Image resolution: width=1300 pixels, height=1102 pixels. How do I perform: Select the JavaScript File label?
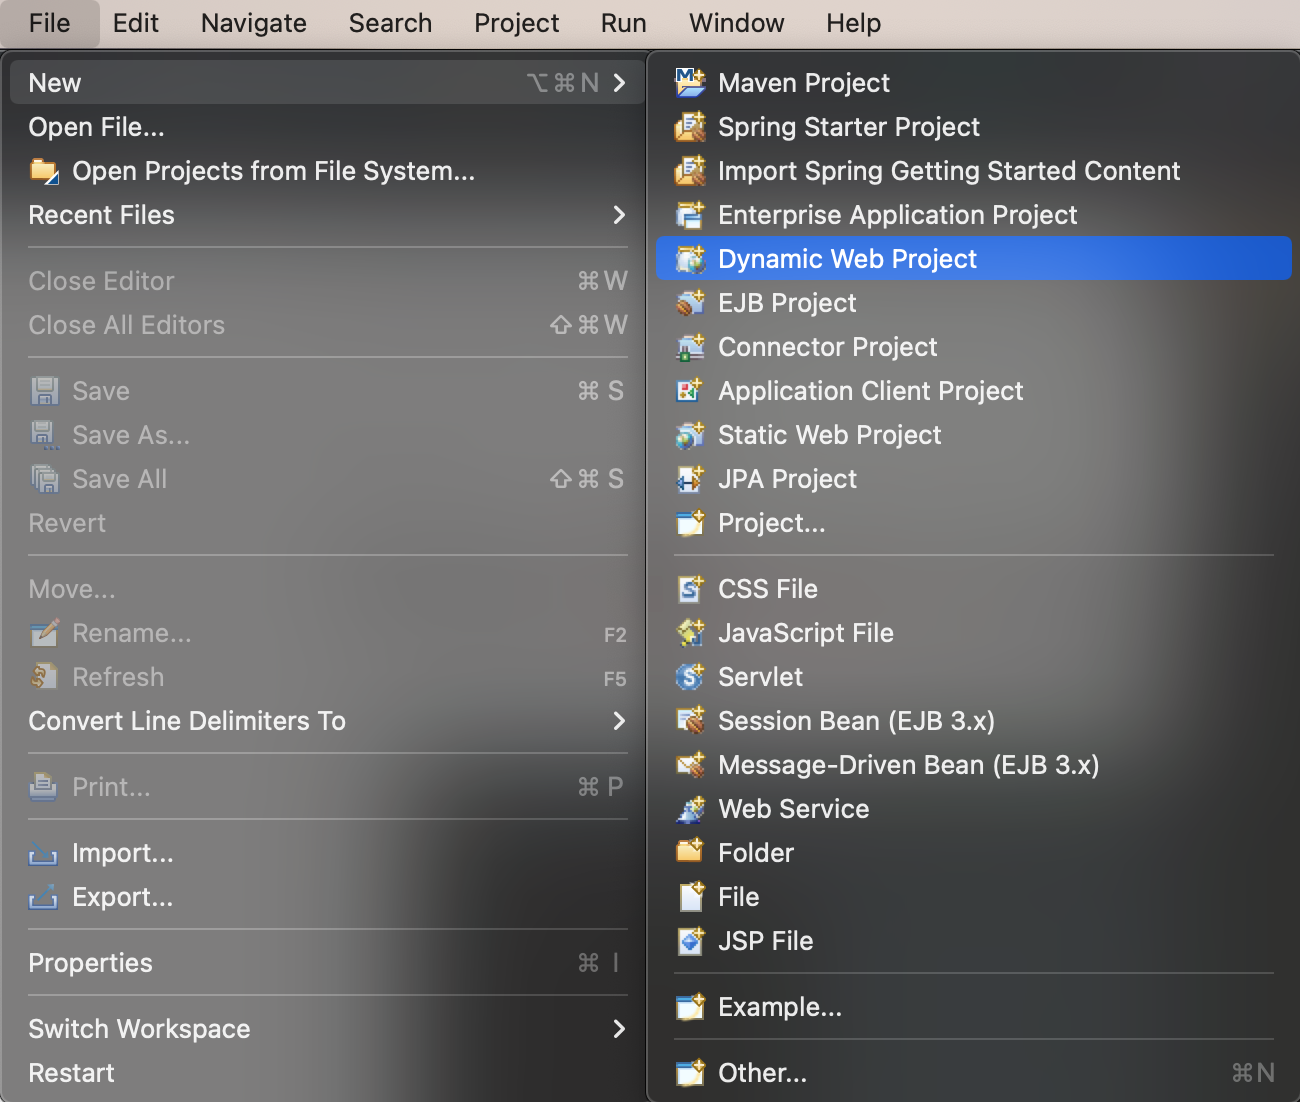(x=806, y=633)
